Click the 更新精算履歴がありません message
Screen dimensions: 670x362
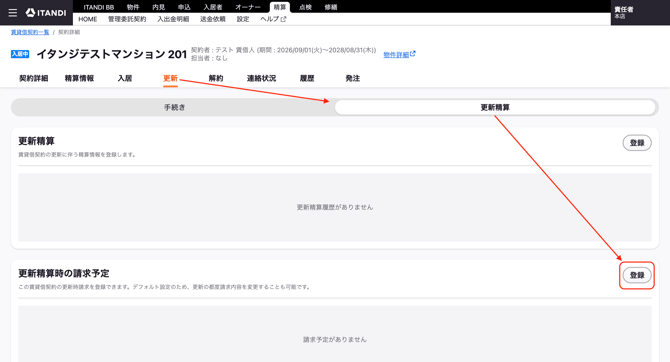(x=335, y=207)
